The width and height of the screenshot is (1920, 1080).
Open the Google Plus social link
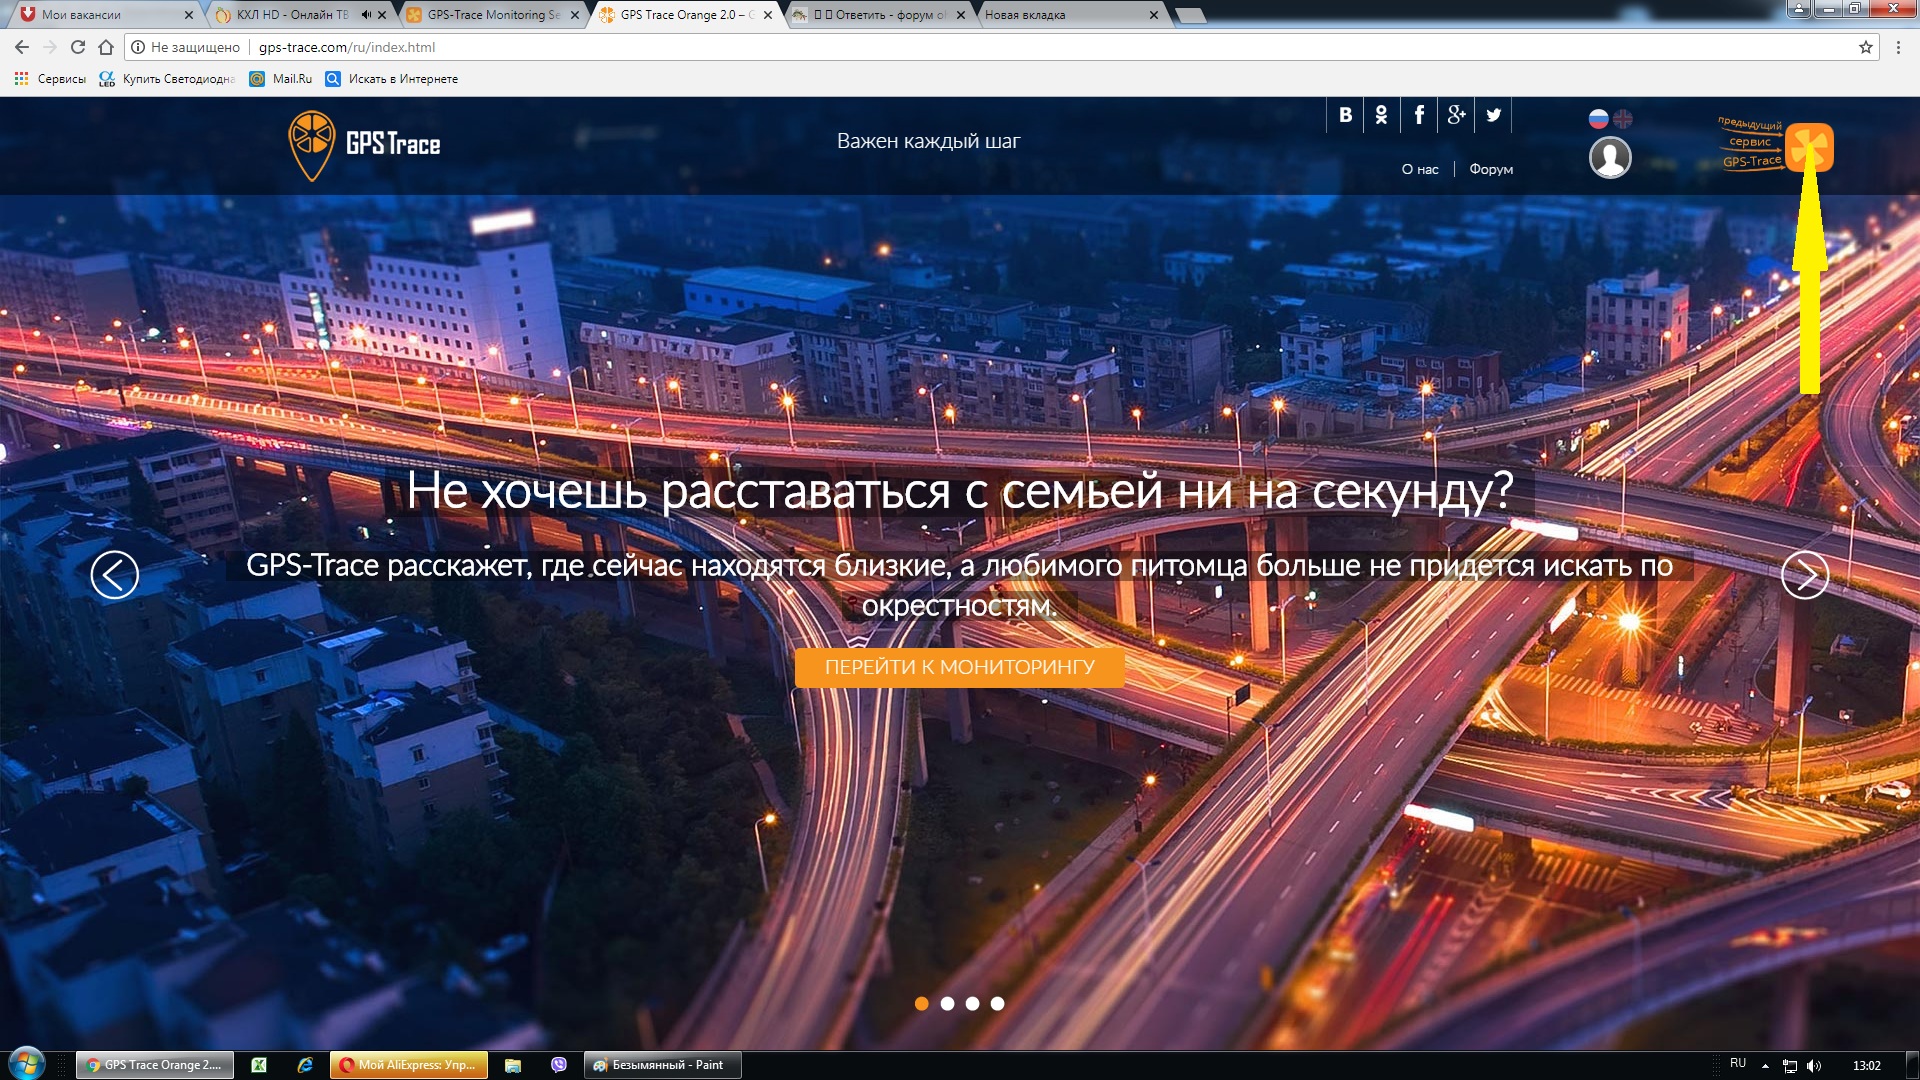pos(1456,115)
